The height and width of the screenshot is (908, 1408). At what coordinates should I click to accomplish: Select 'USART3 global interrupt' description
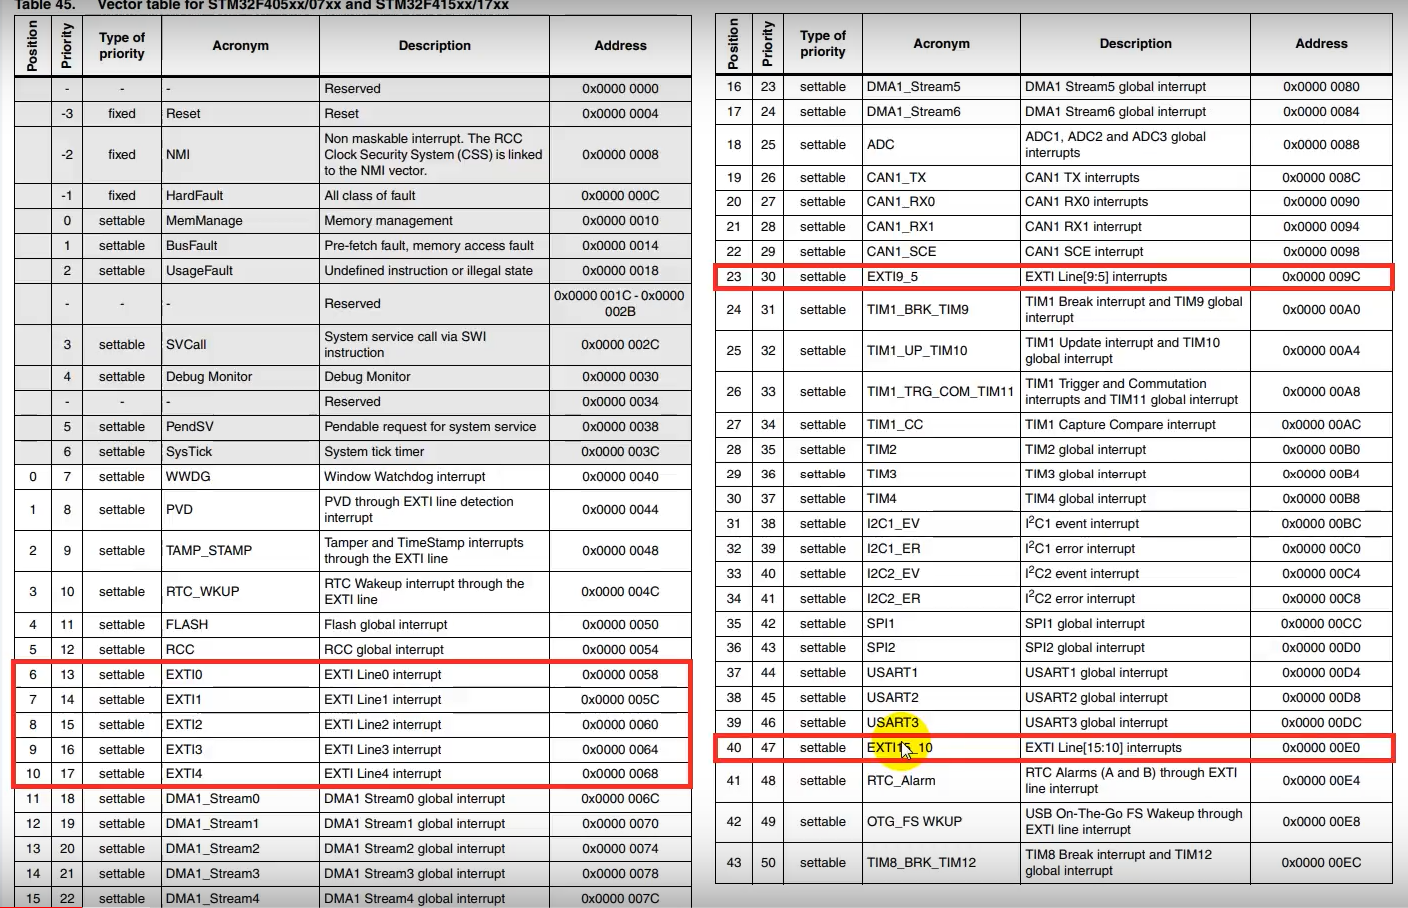click(x=1096, y=722)
